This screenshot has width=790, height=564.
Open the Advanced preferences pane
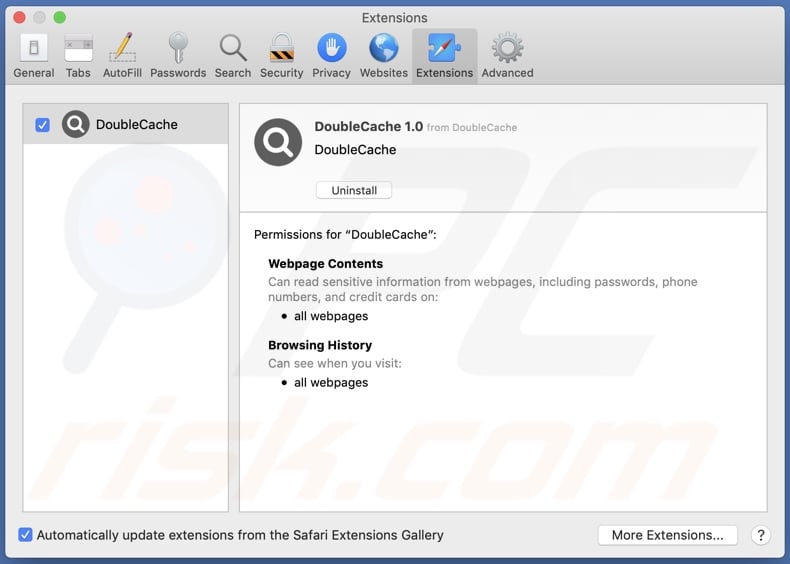click(507, 55)
